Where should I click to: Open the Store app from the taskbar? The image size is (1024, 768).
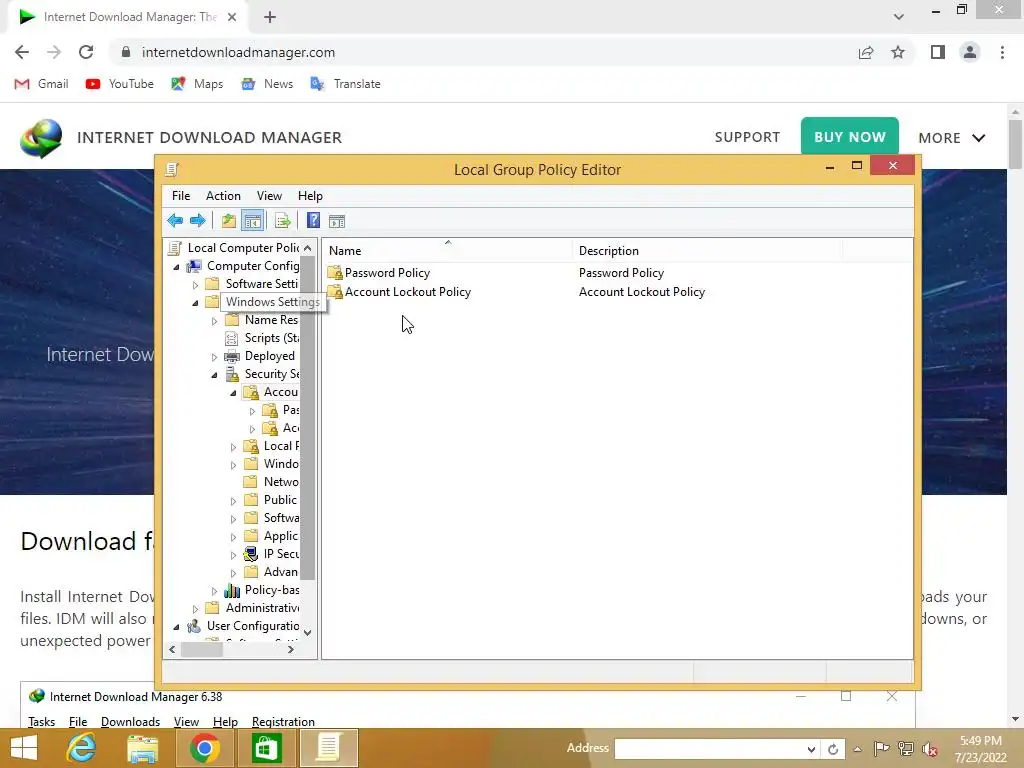(x=265, y=748)
